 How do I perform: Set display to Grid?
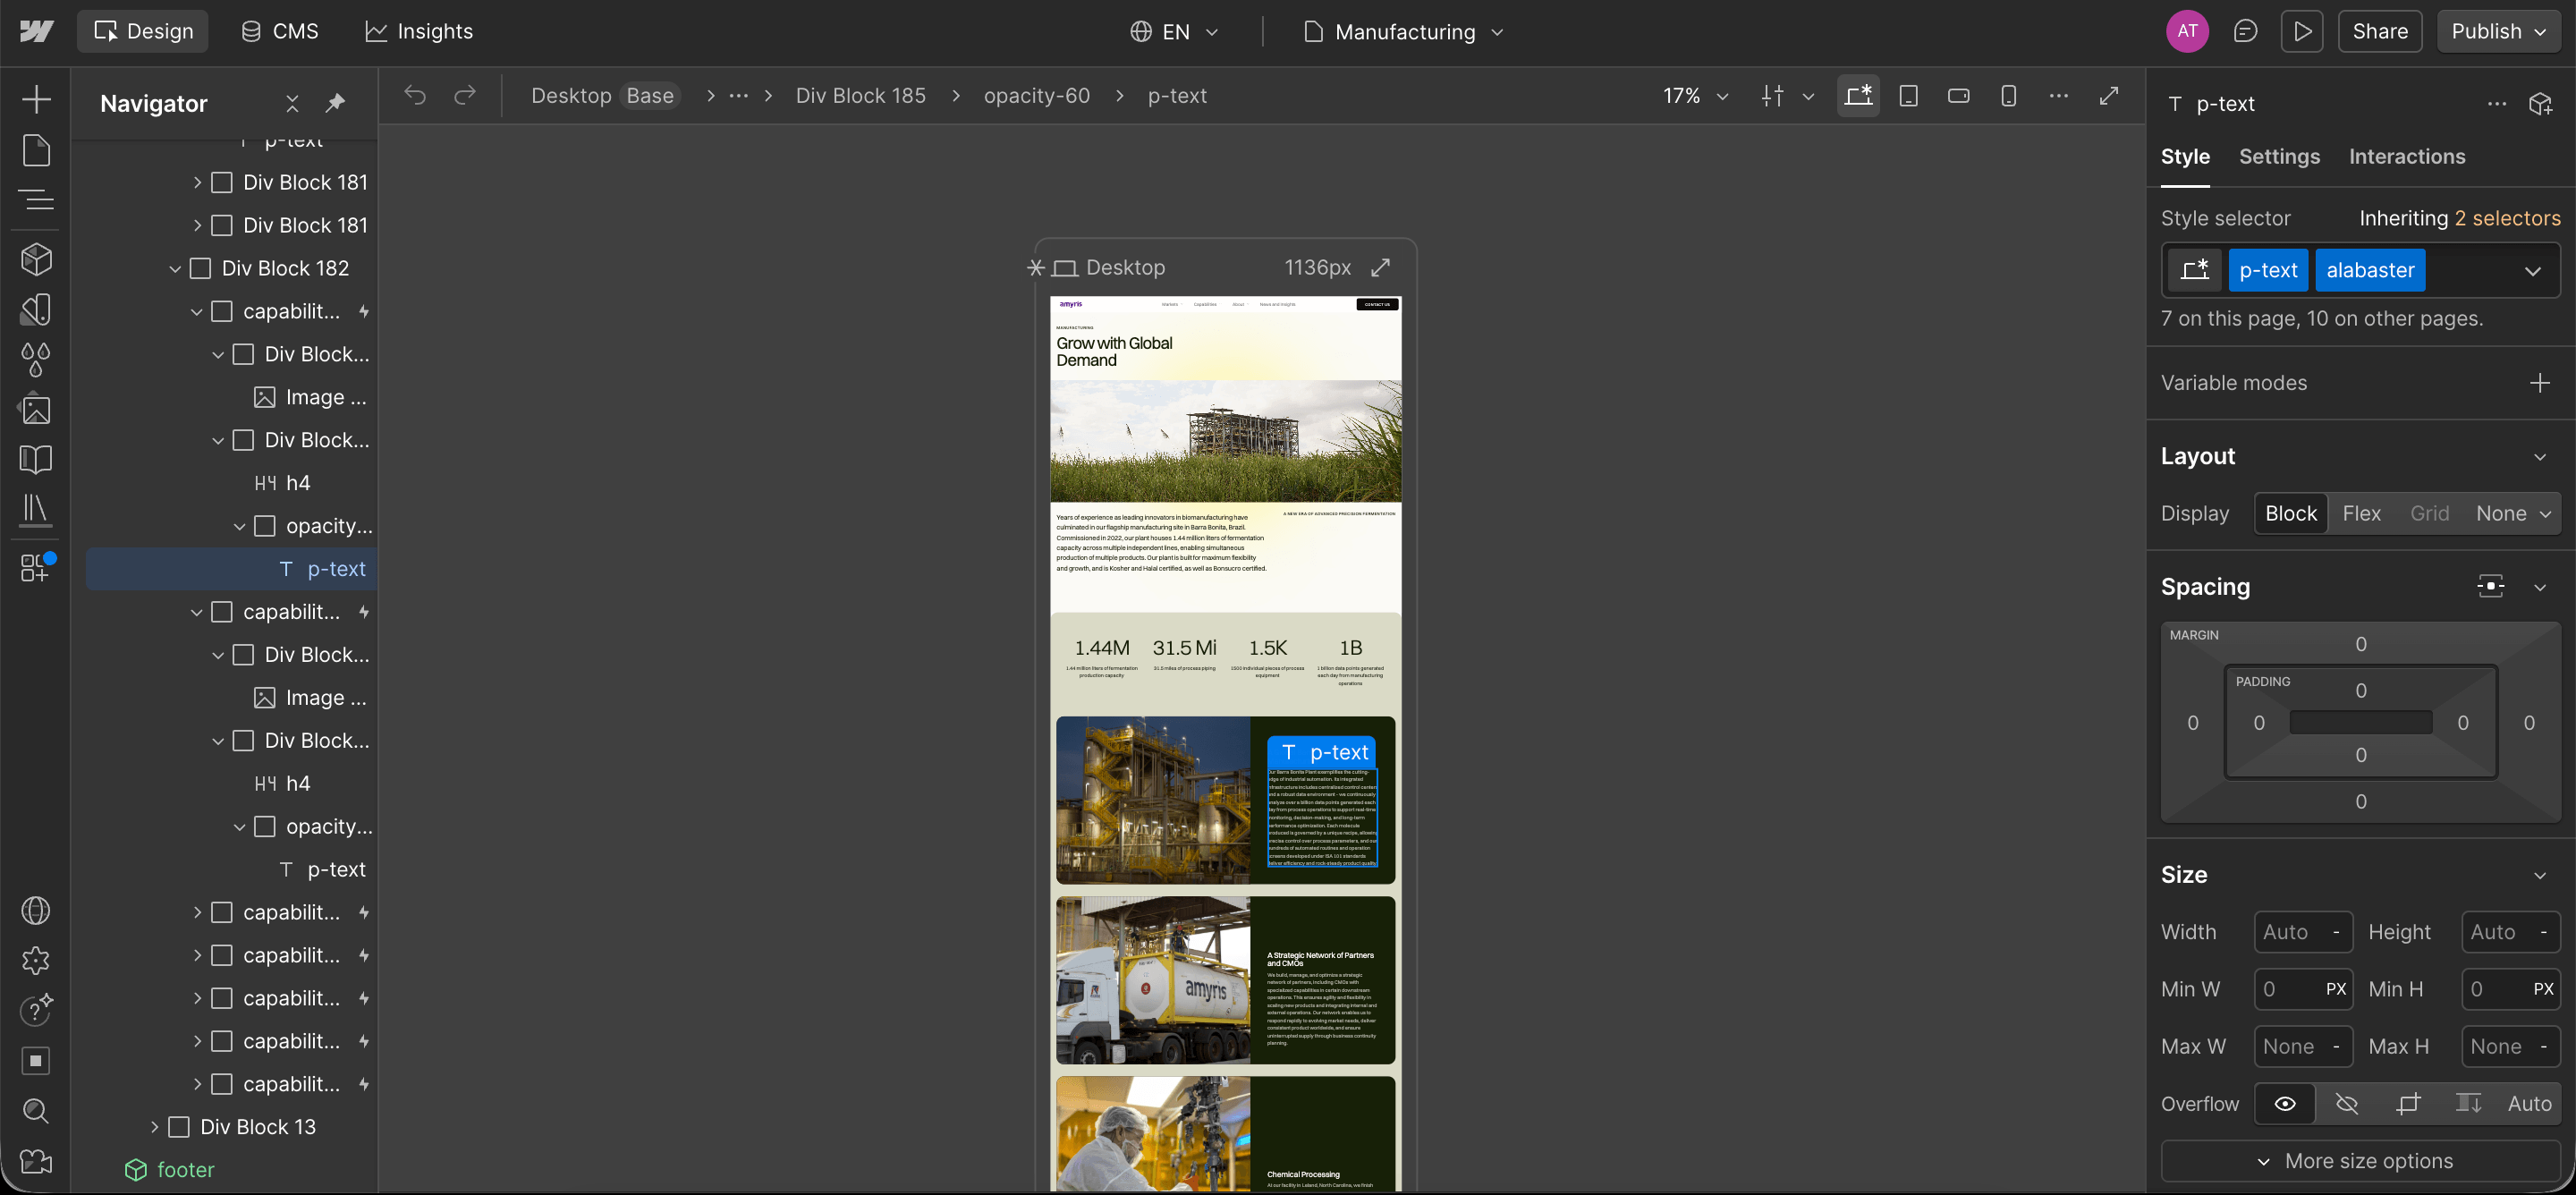[2430, 513]
